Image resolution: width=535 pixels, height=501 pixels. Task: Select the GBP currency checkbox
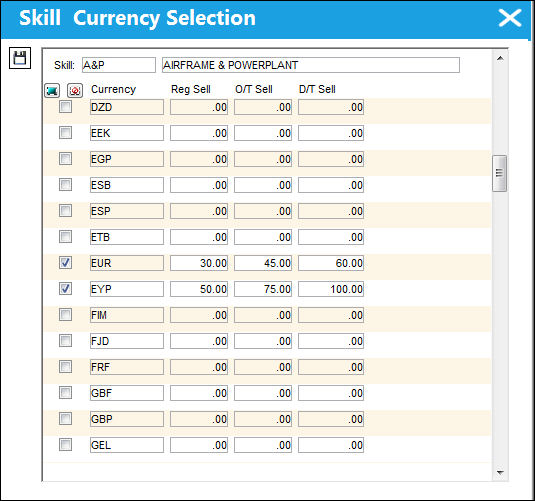(x=65, y=419)
